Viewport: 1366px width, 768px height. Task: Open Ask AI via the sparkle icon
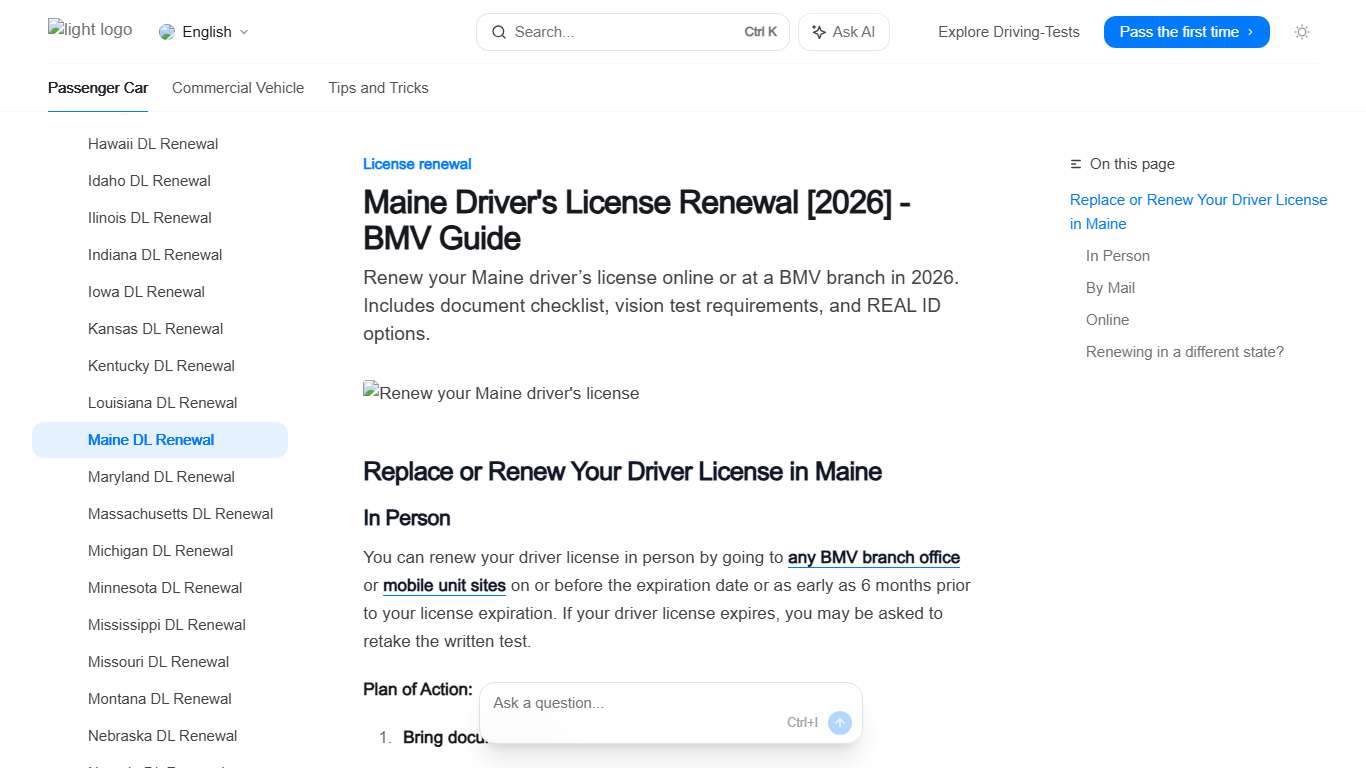(x=819, y=32)
